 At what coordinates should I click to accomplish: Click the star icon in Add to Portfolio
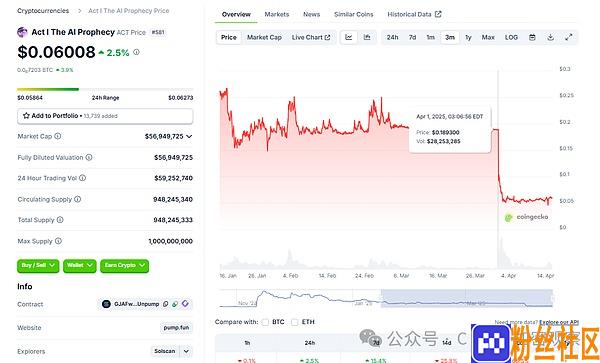26,116
